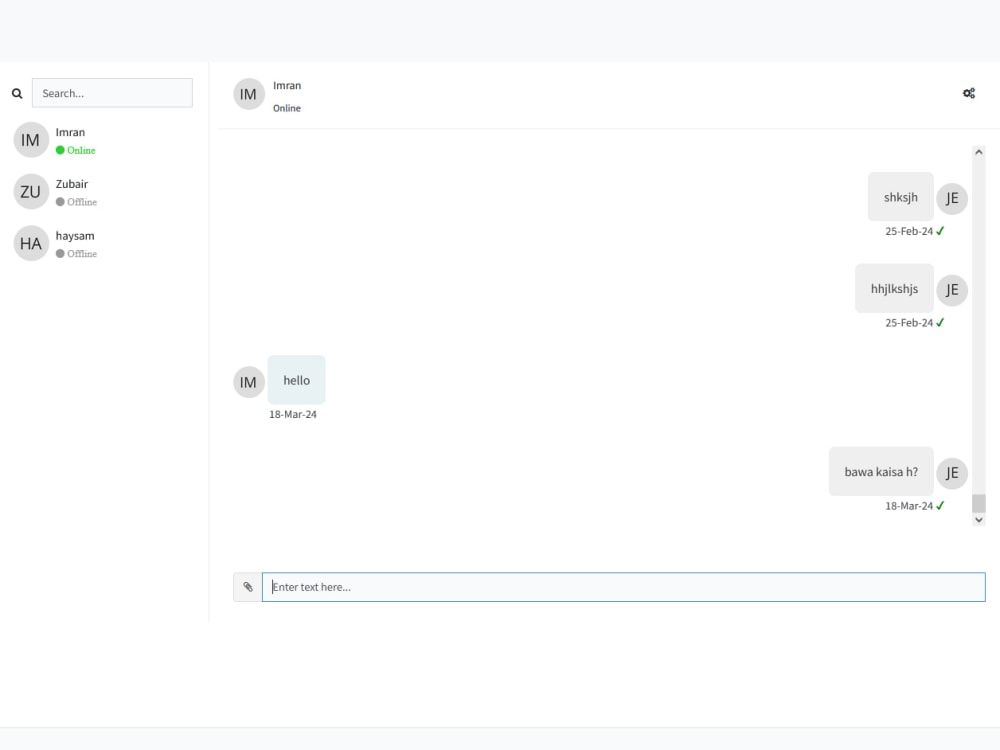Viewport: 1000px width, 750px height.
Task: Click the 'hhjlkshjs' message bubble
Action: (894, 289)
